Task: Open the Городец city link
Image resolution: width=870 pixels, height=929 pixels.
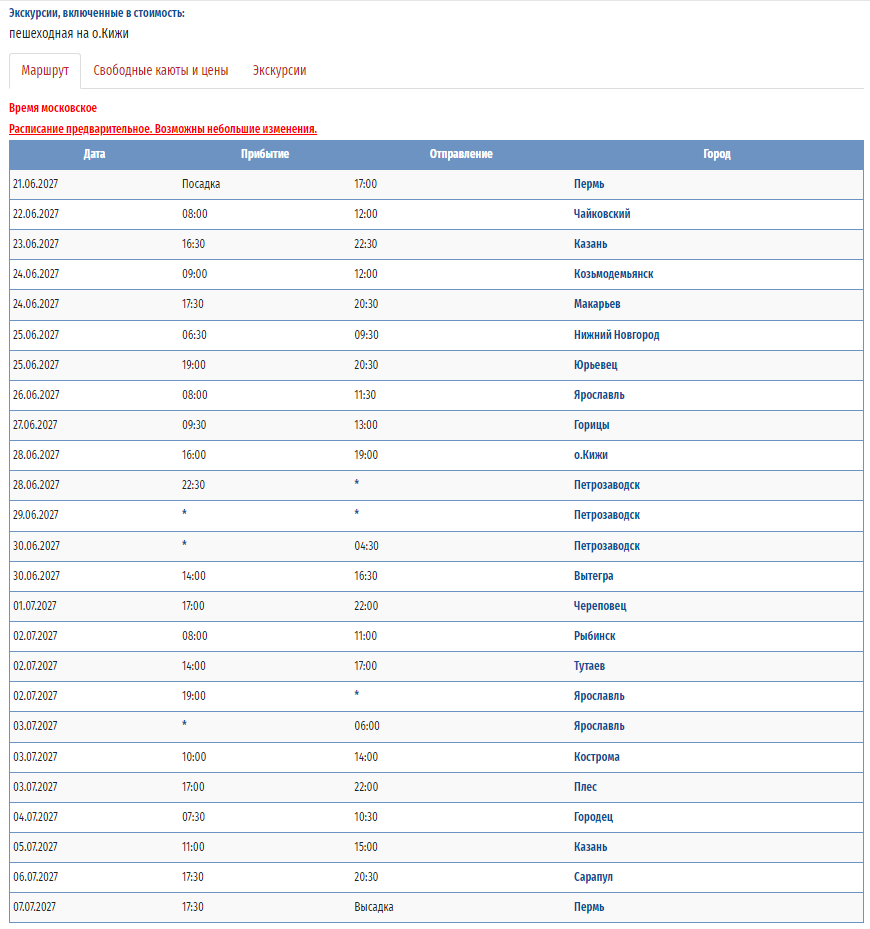Action: (x=593, y=817)
